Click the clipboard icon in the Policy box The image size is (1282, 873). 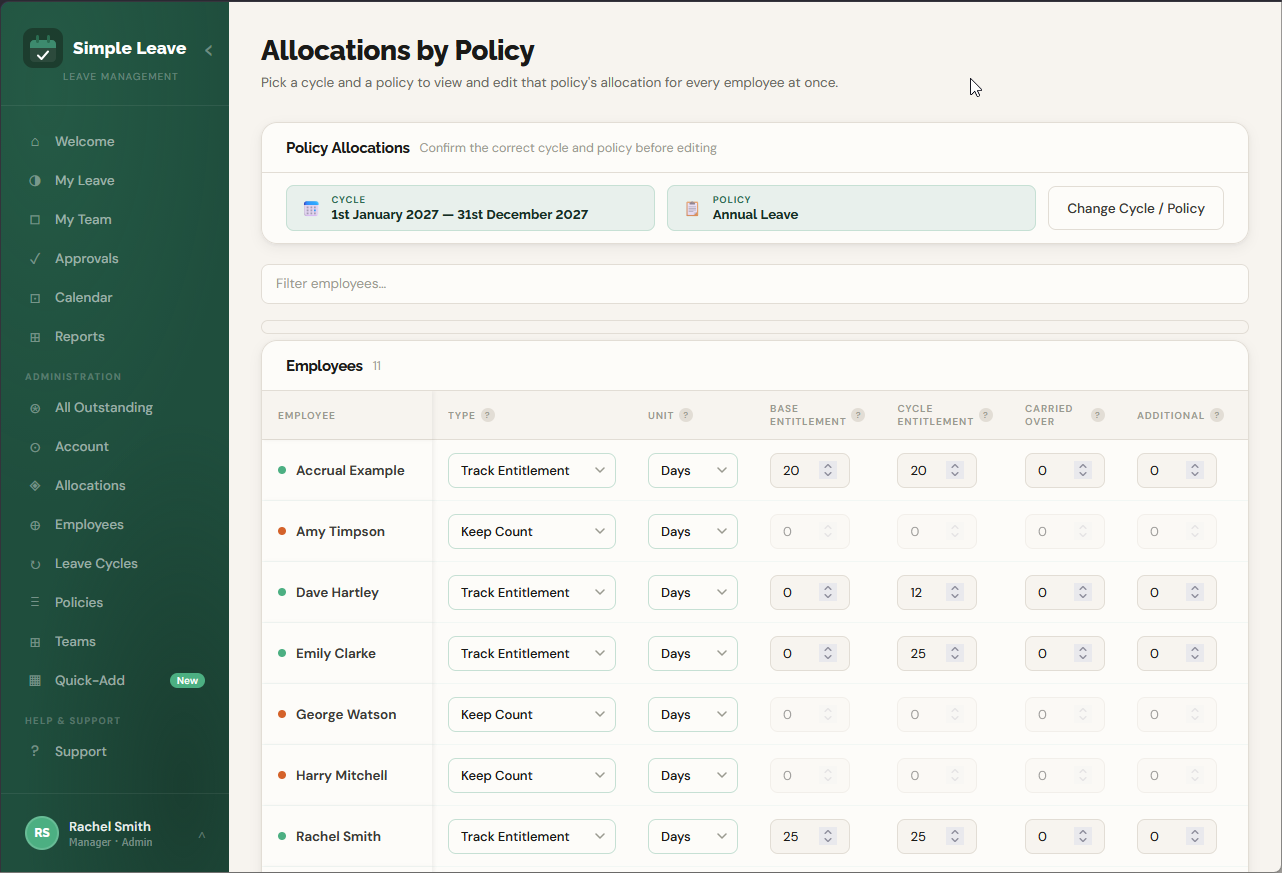692,208
